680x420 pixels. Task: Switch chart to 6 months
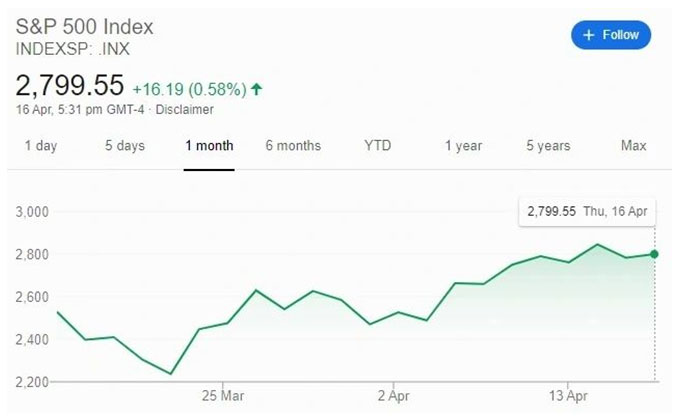293,146
